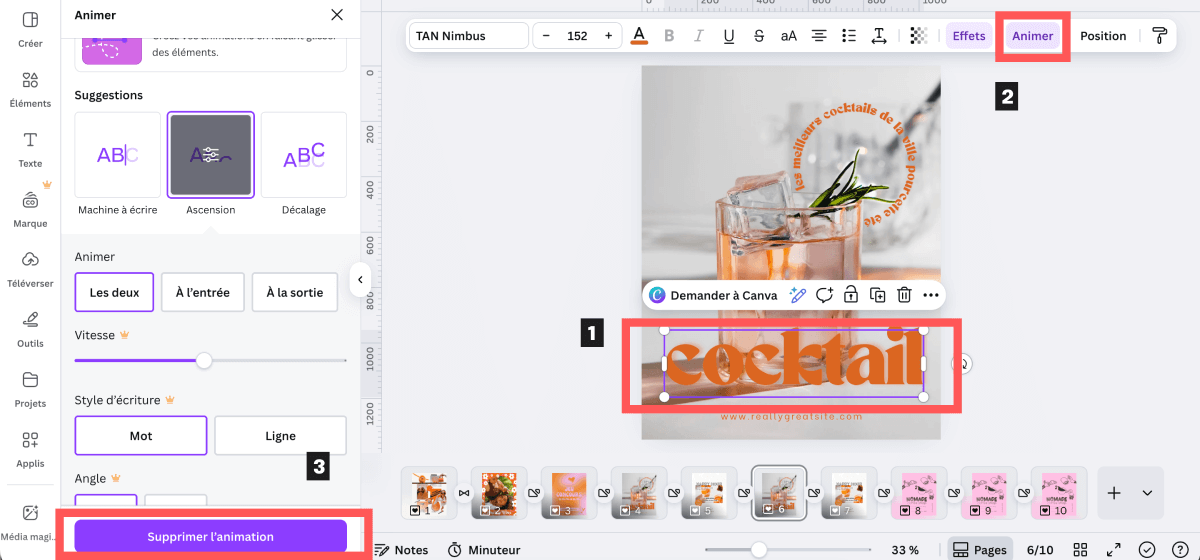Click Supprimer l'animation button
This screenshot has height=560, width=1200.
(210, 536)
